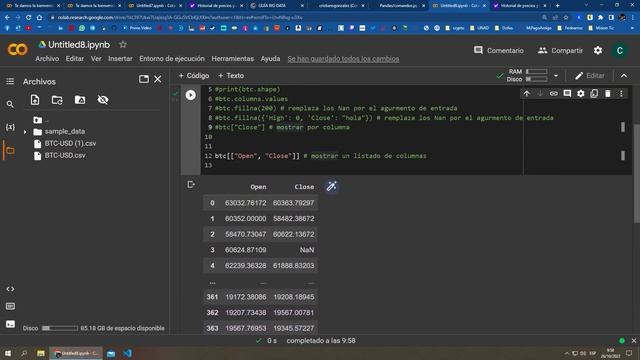Click the Close column header
The height and width of the screenshot is (360, 640).
tap(304, 187)
